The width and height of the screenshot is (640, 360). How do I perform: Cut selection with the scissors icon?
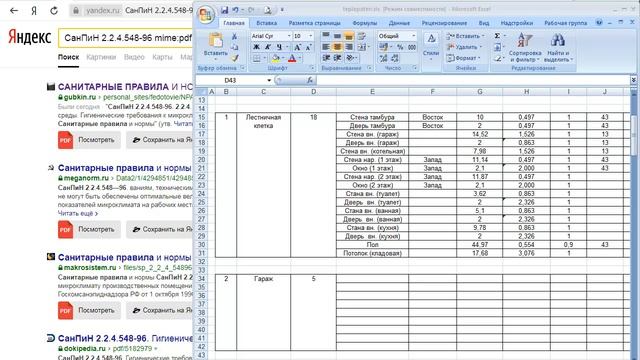point(234,37)
